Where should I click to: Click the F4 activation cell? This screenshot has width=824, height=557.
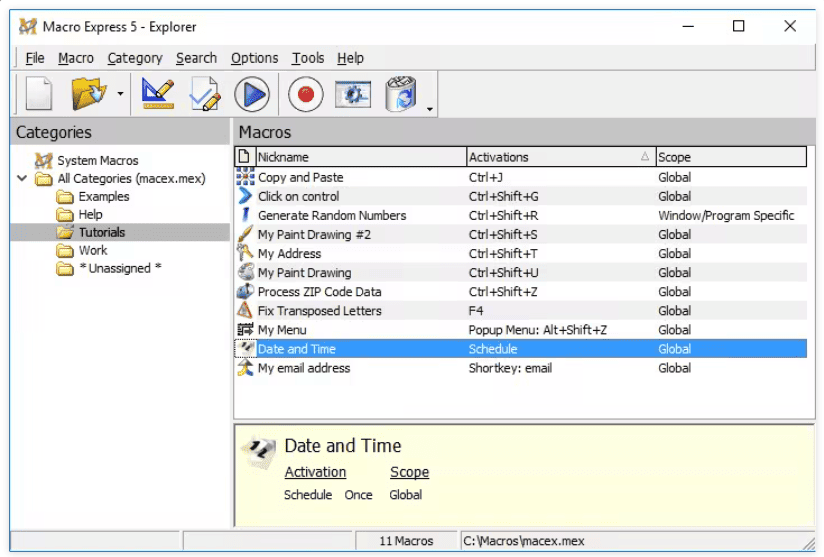tap(476, 311)
